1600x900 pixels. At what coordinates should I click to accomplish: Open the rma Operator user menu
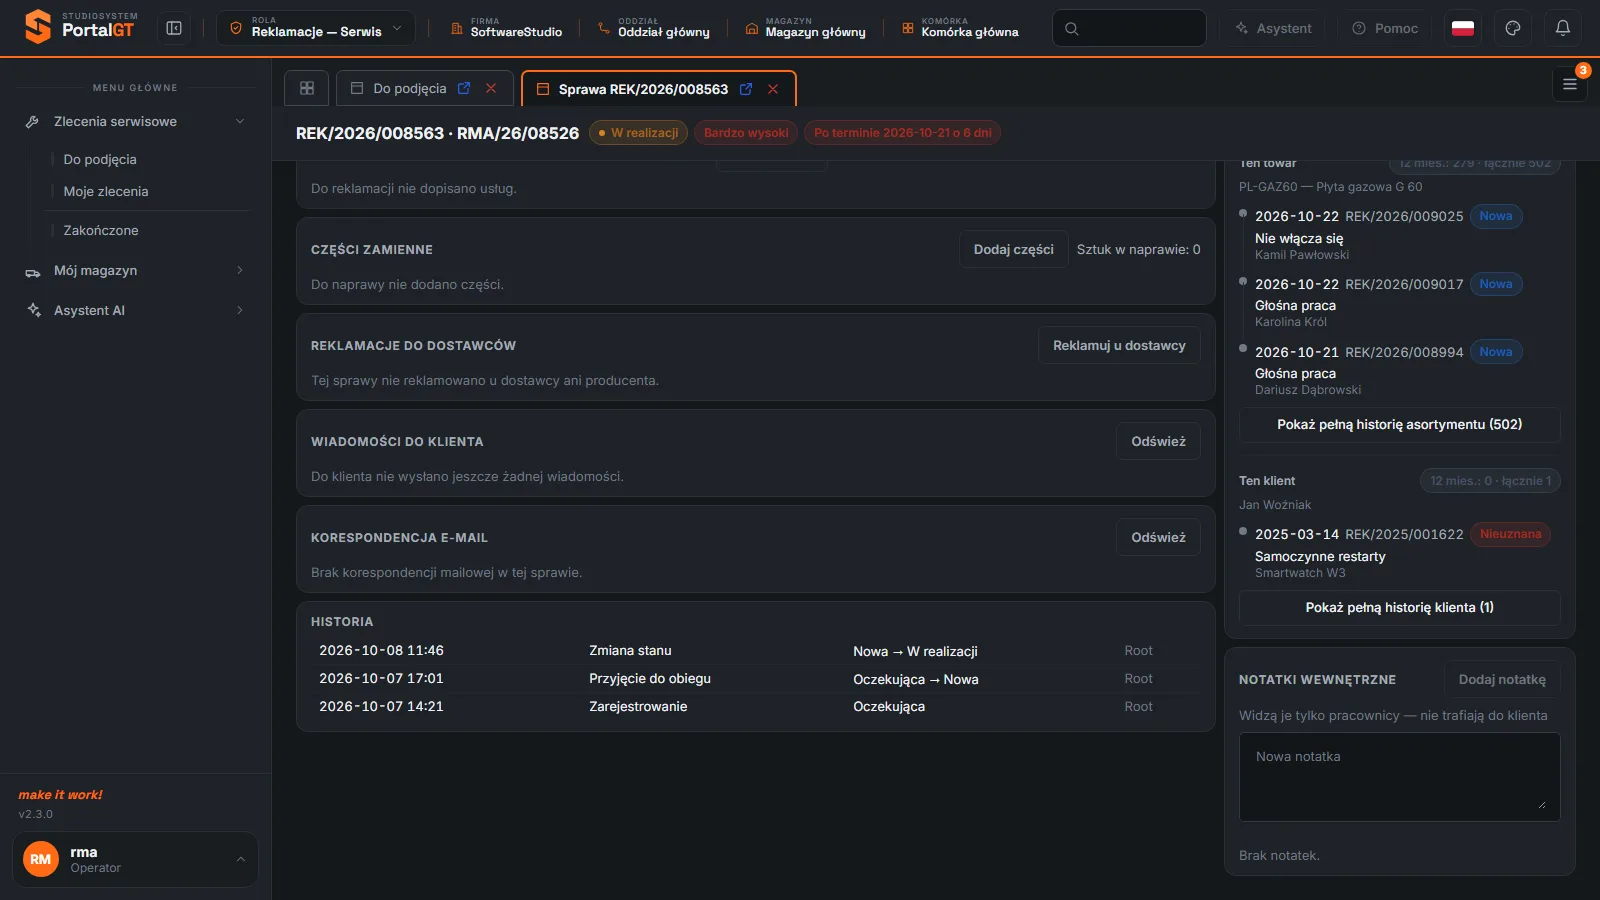(135, 859)
